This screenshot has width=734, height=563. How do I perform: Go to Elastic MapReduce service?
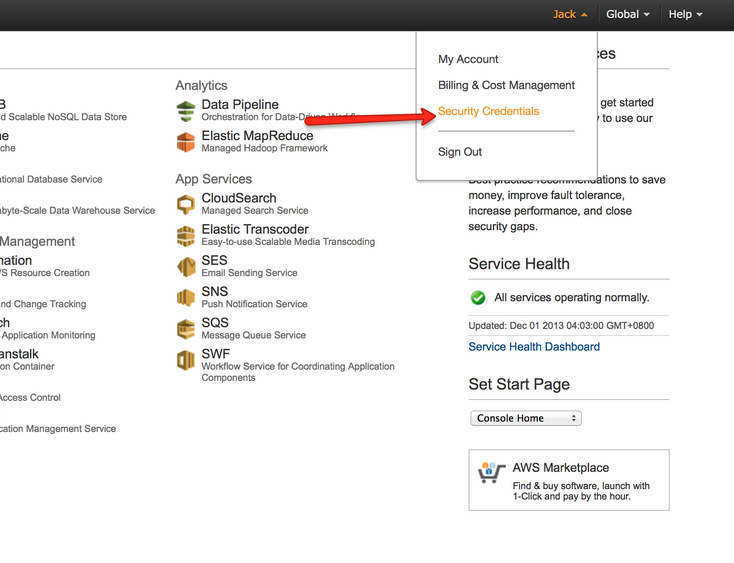[x=257, y=136]
